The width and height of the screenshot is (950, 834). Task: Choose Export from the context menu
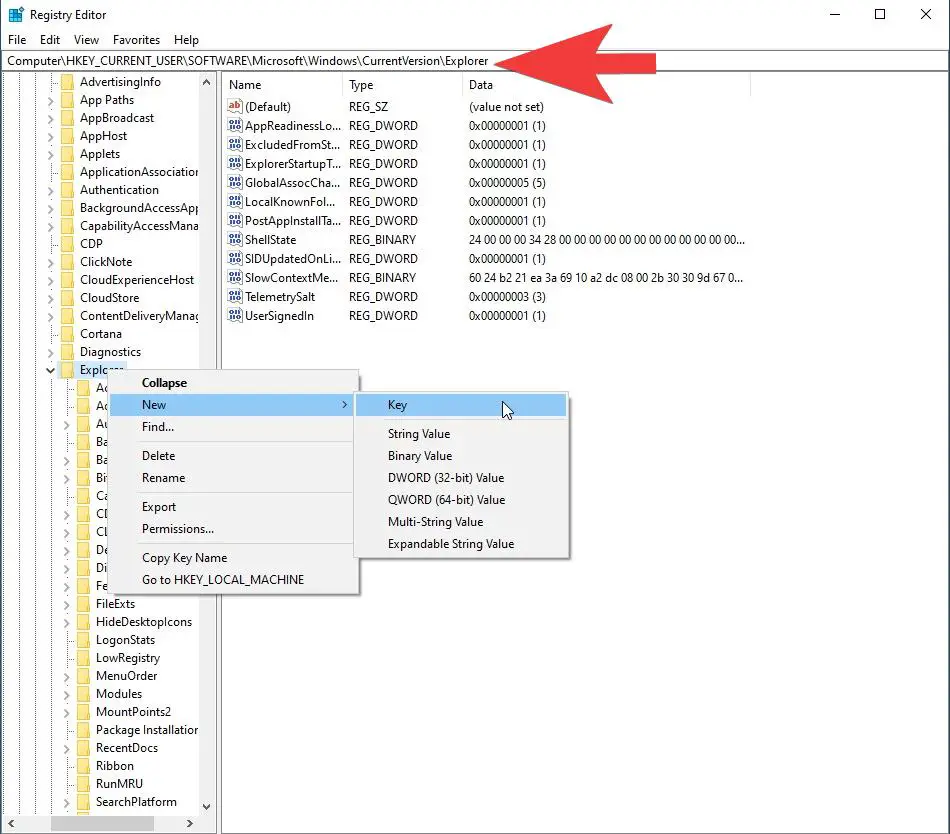[x=233, y=507]
